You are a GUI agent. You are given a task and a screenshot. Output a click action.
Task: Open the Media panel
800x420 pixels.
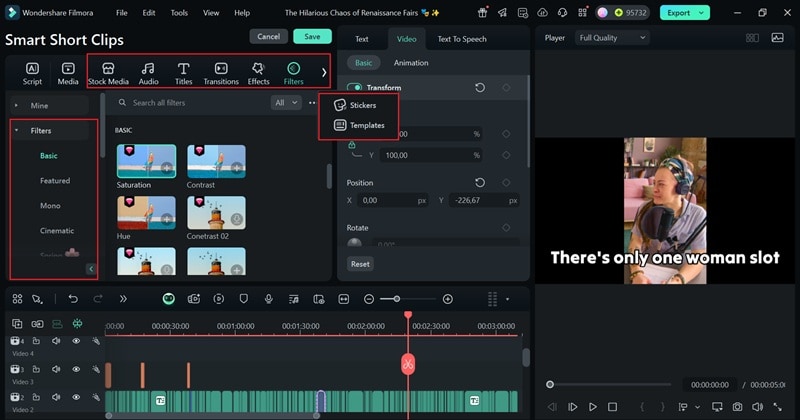(x=68, y=73)
